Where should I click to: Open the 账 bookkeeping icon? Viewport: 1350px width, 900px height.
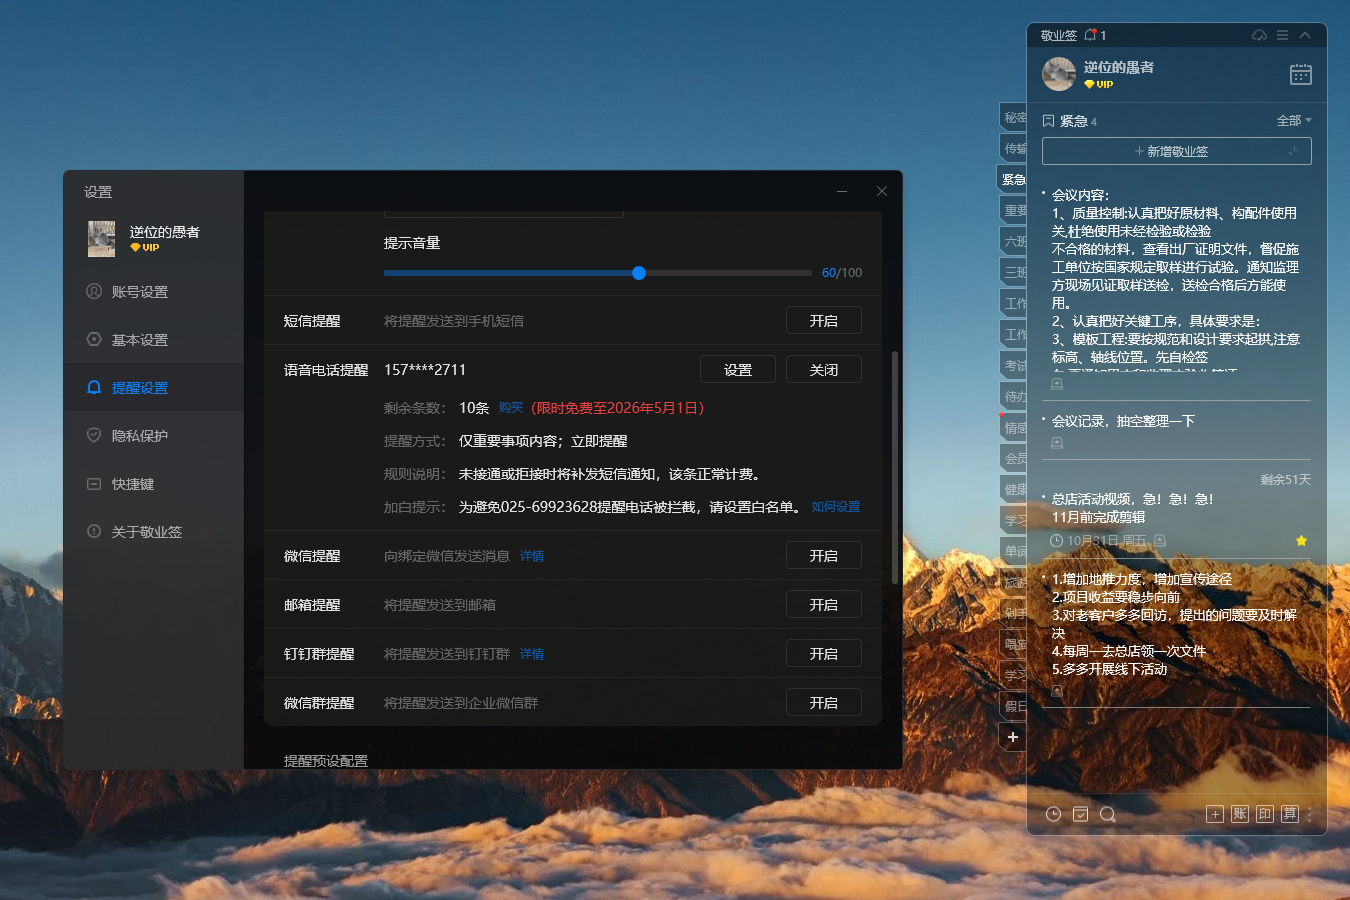[1240, 814]
